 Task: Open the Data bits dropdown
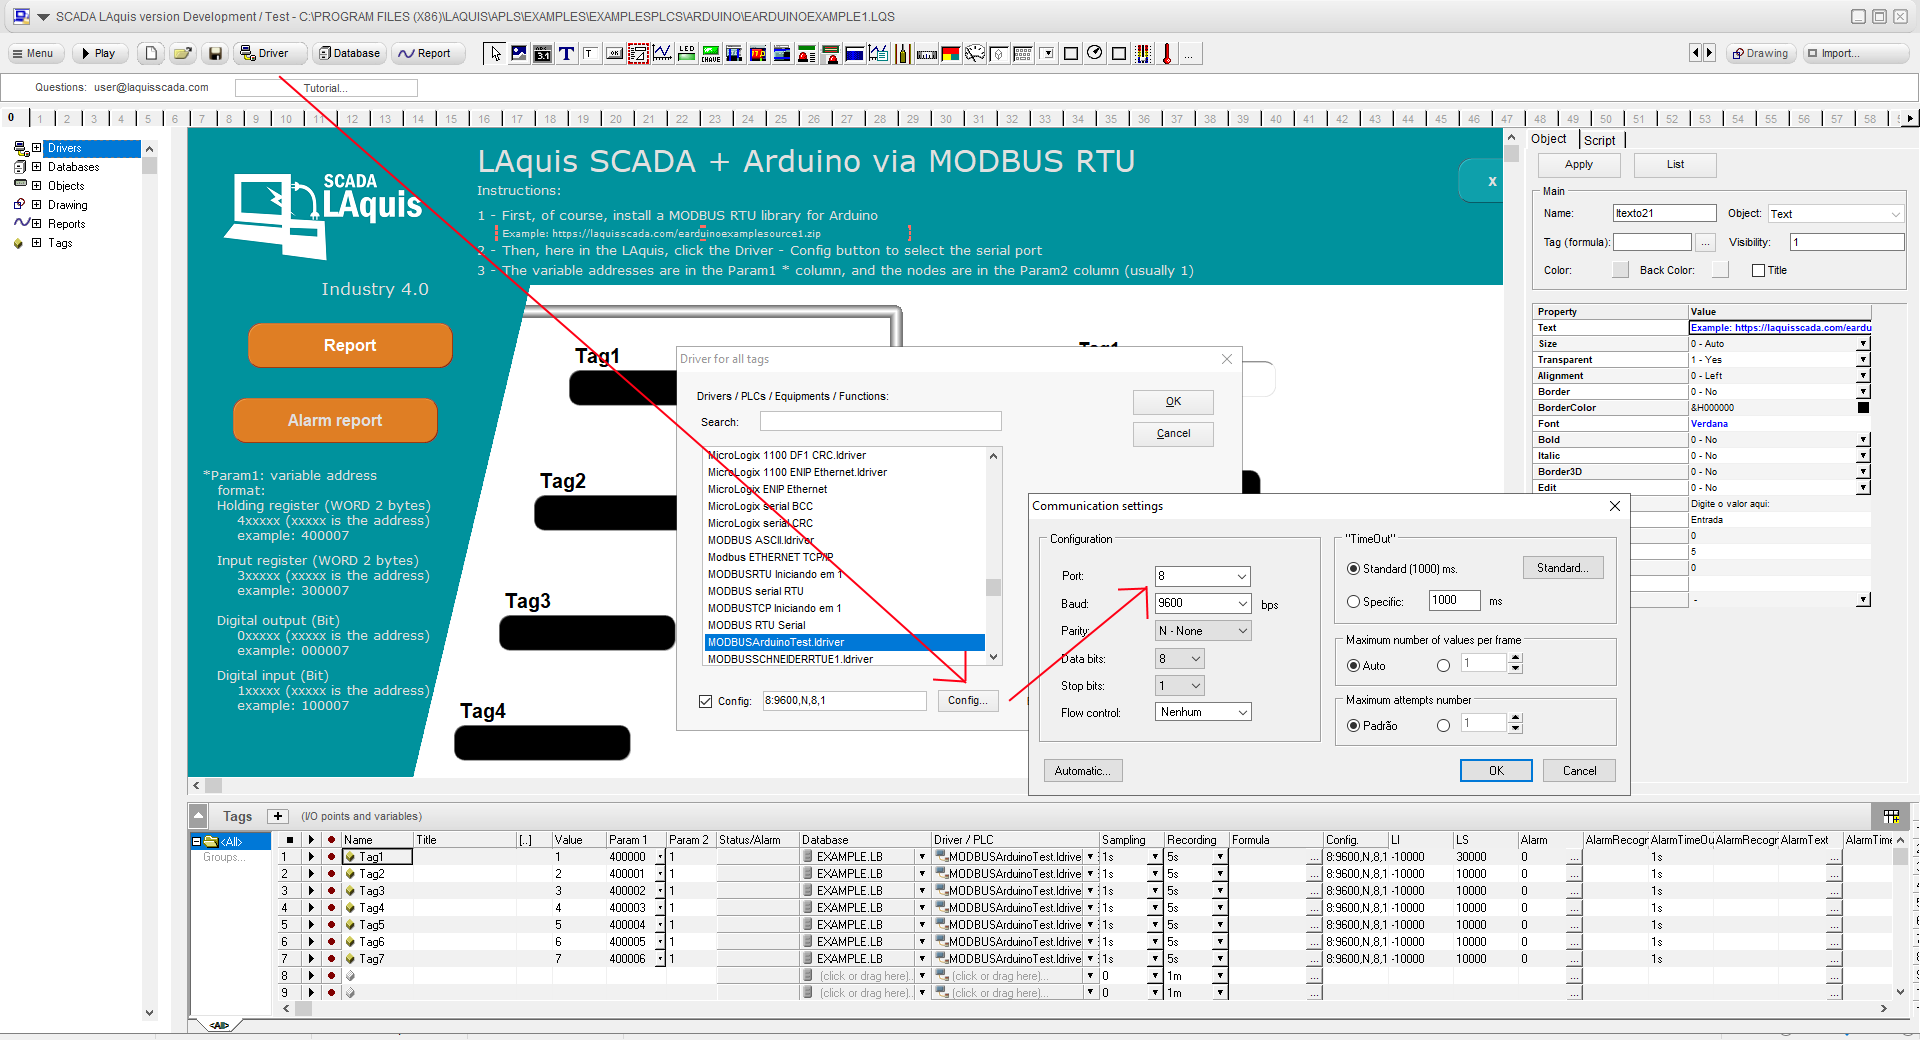click(1196, 658)
